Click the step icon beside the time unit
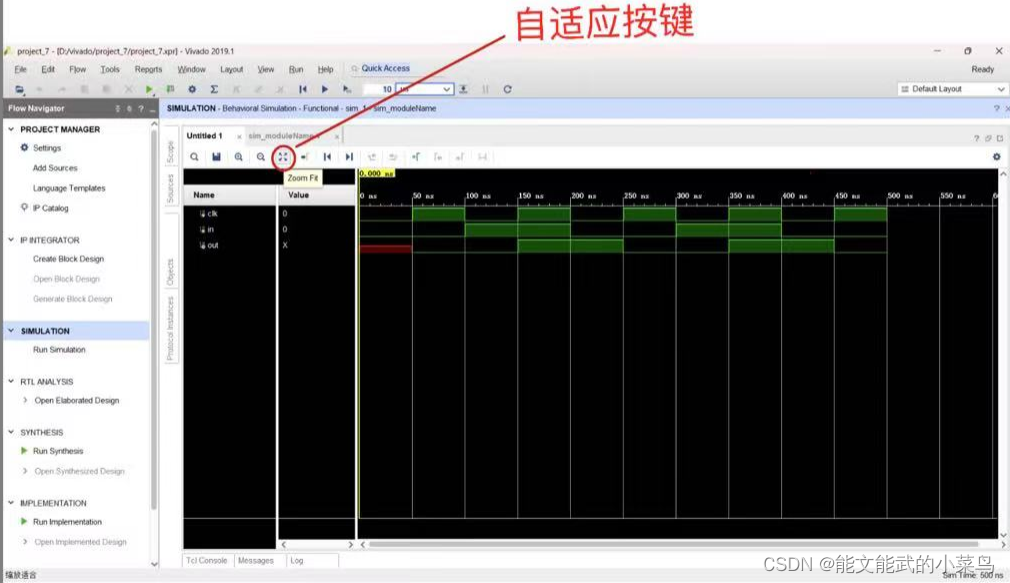 click(463, 89)
